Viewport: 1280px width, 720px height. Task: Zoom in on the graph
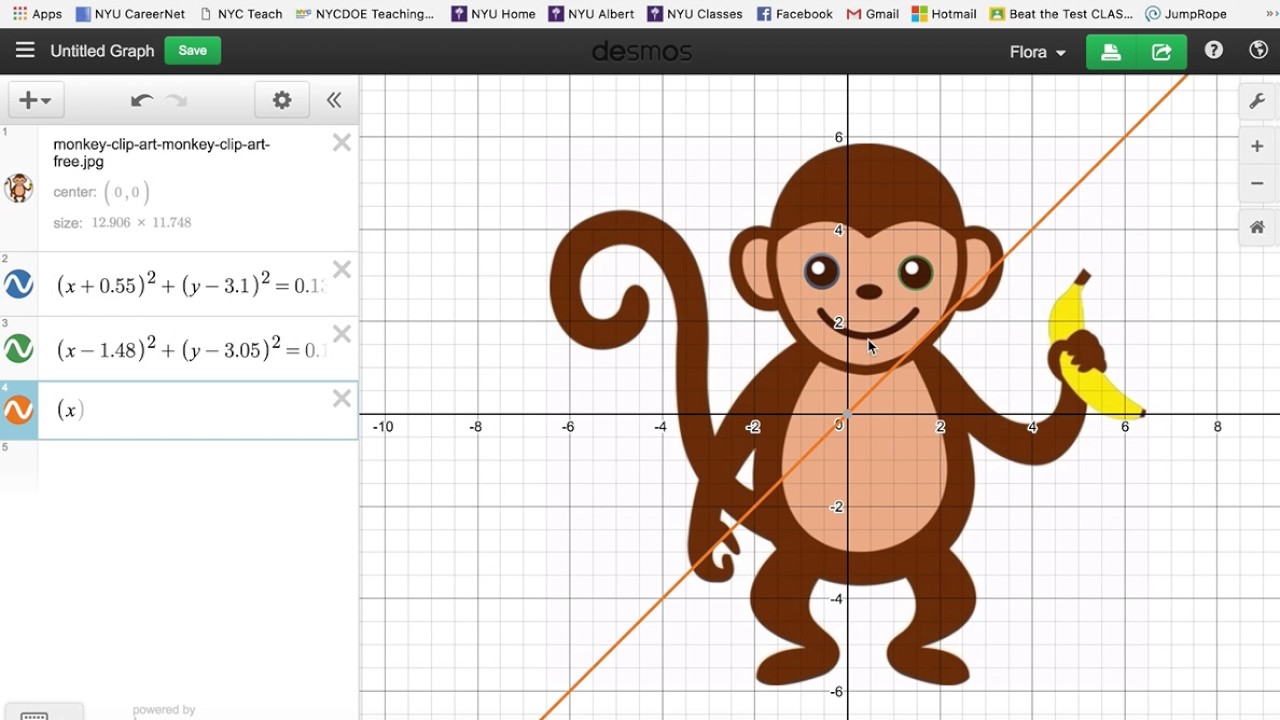point(1257,147)
